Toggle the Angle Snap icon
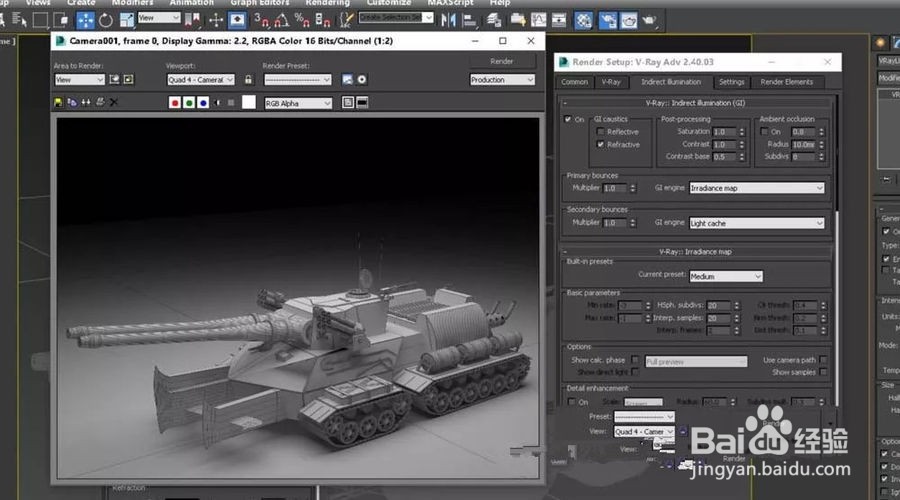Viewport: 900px width, 500px height. click(281, 21)
